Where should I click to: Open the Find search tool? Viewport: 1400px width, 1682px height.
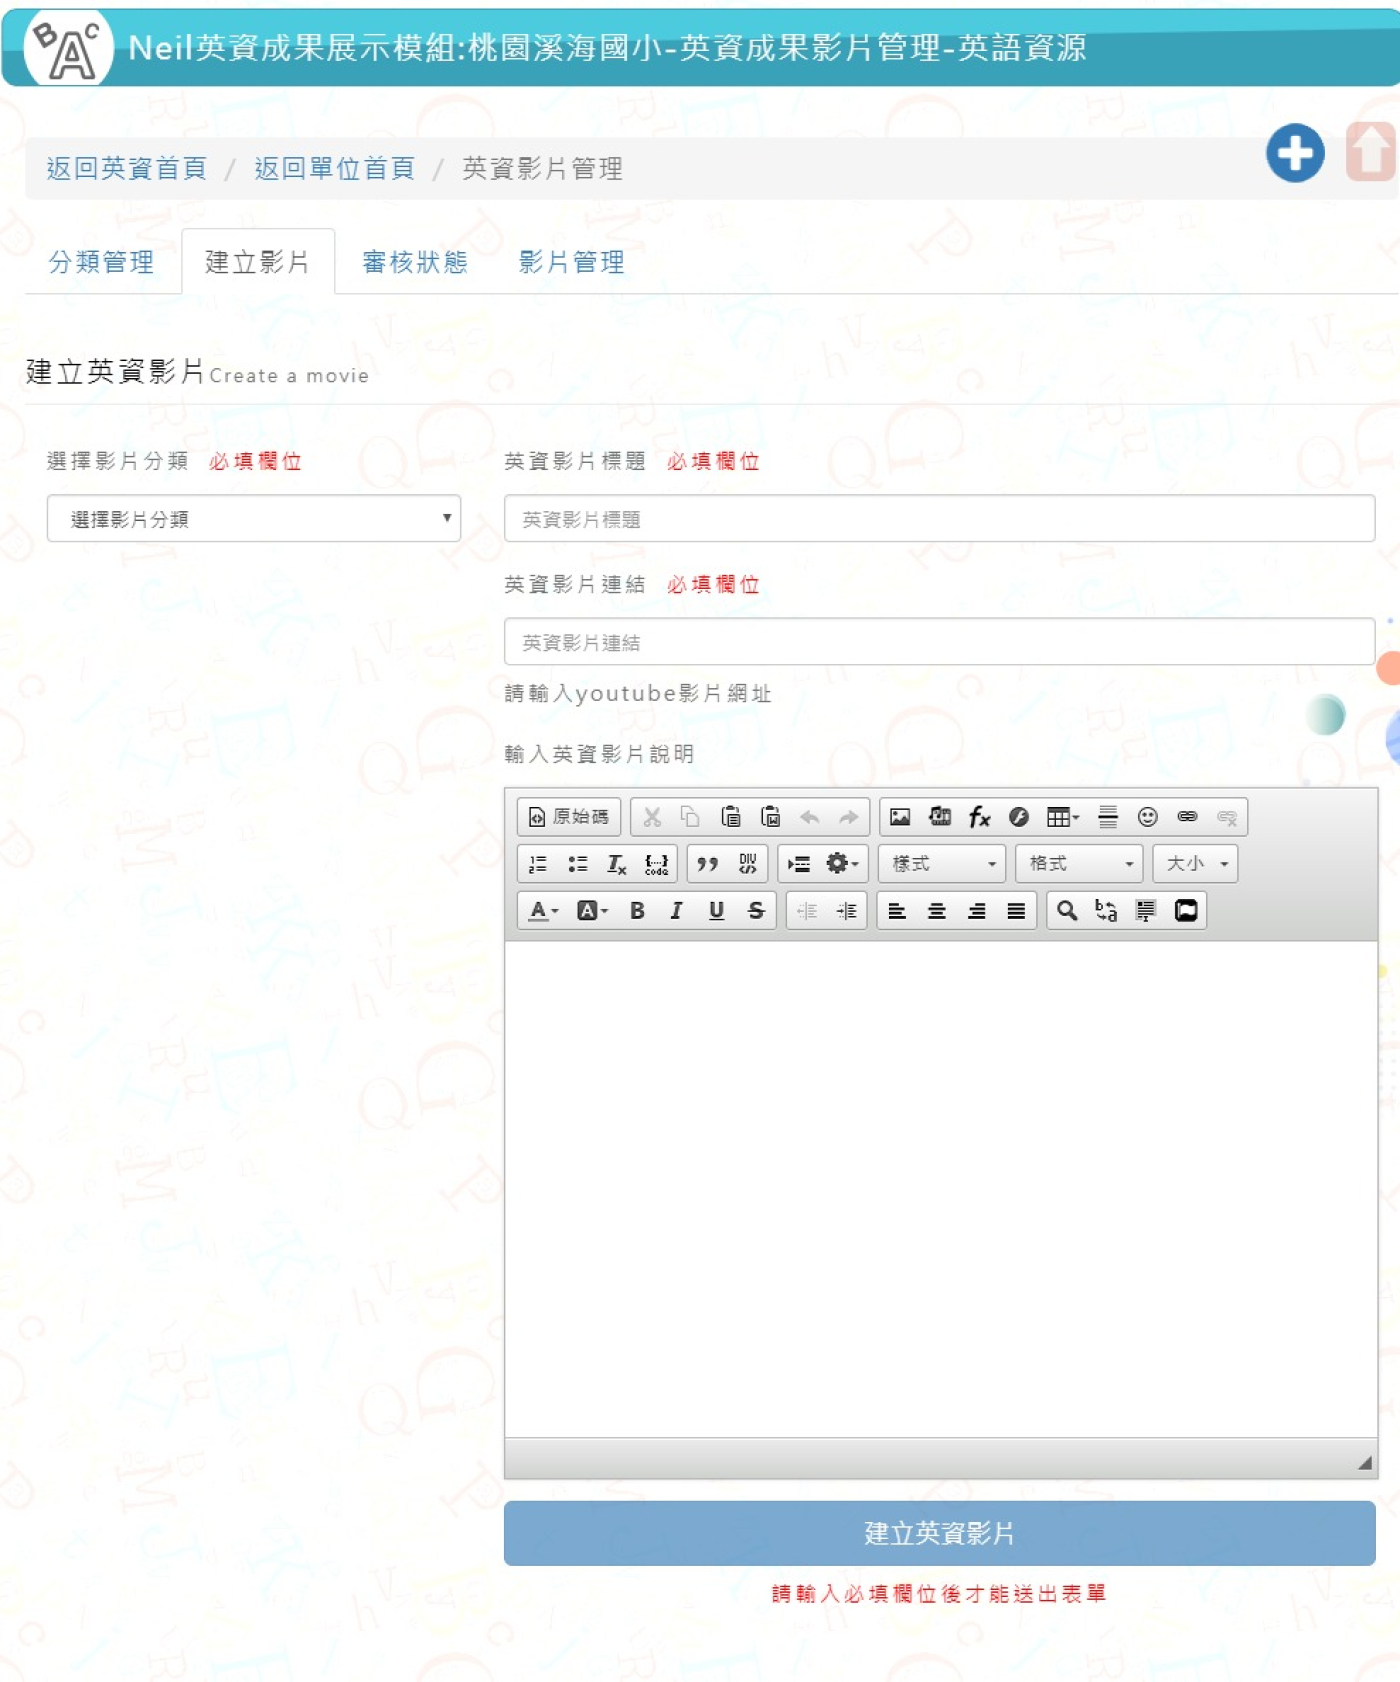click(1067, 911)
